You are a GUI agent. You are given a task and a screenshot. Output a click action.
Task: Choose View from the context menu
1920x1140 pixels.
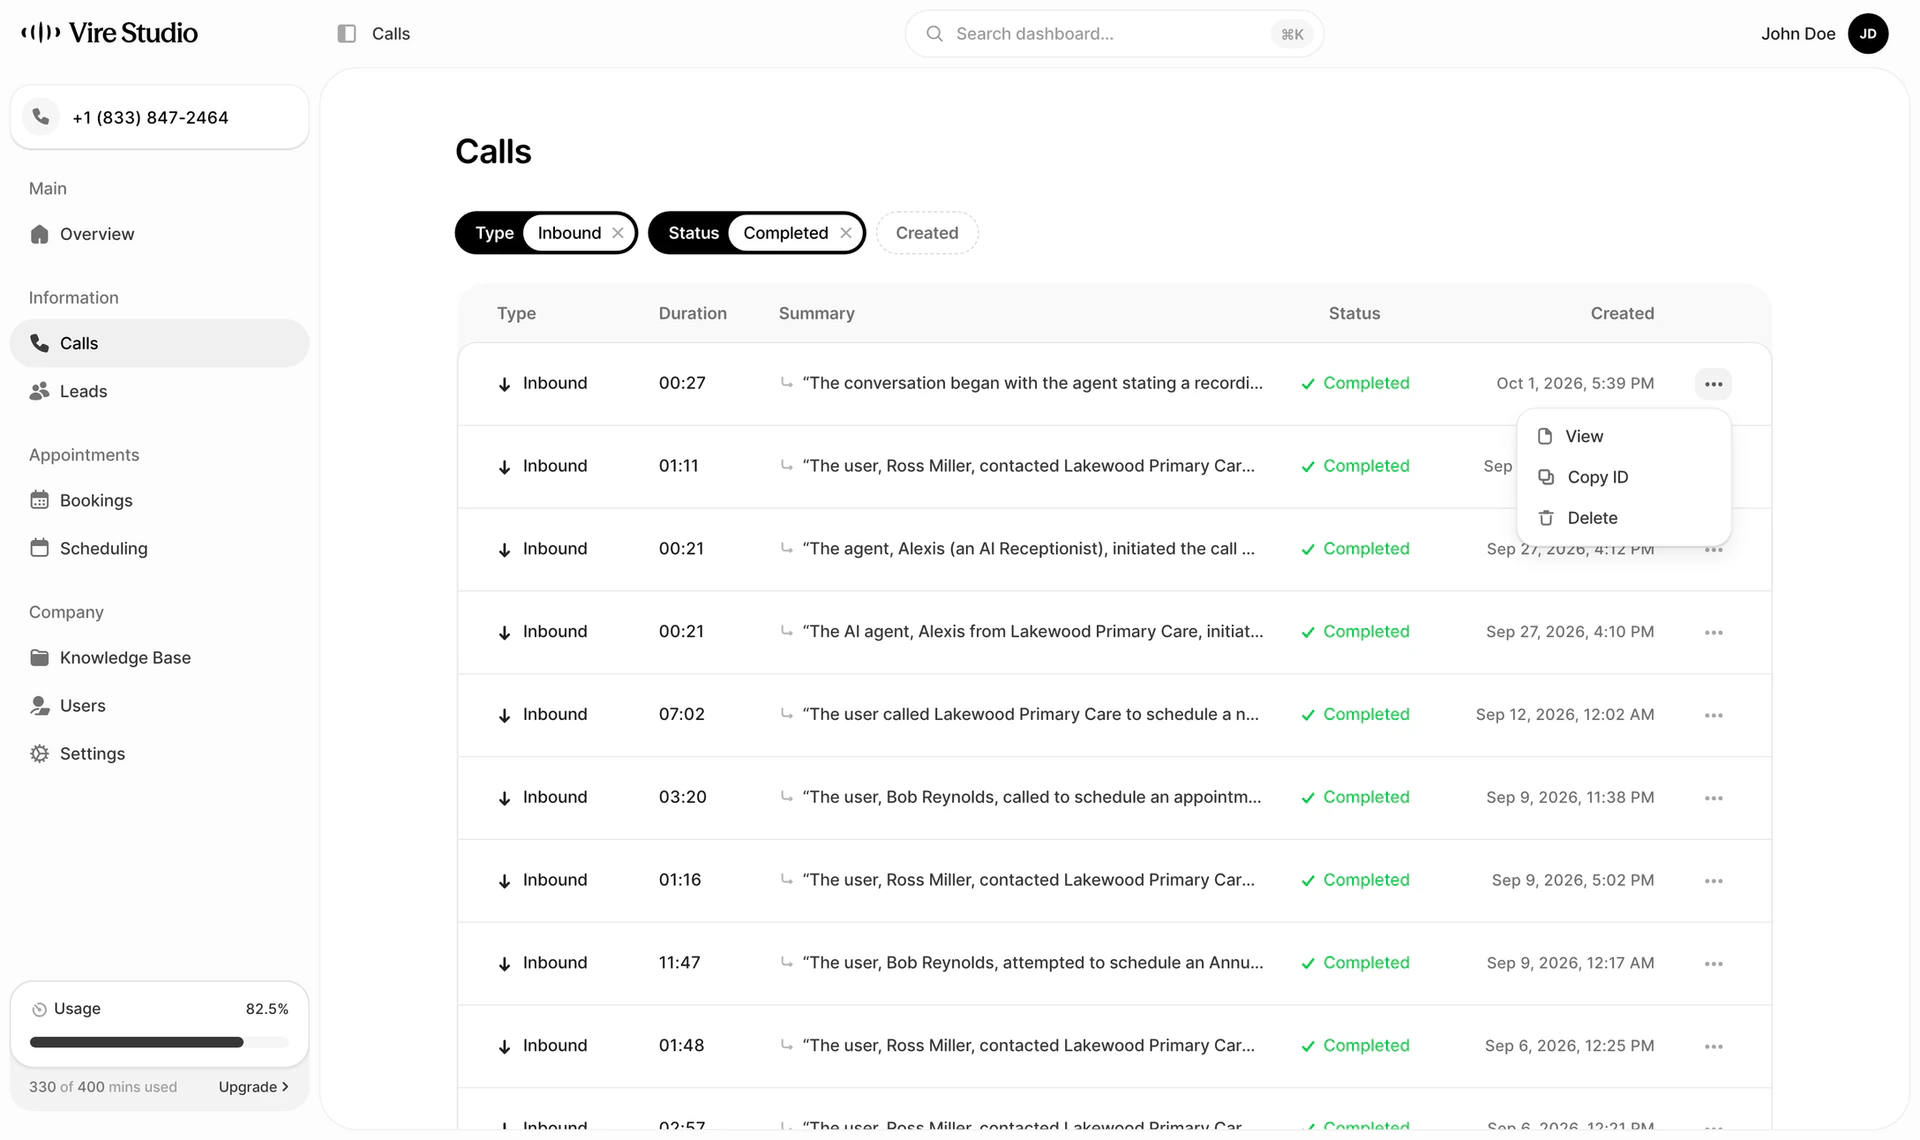[1623, 436]
